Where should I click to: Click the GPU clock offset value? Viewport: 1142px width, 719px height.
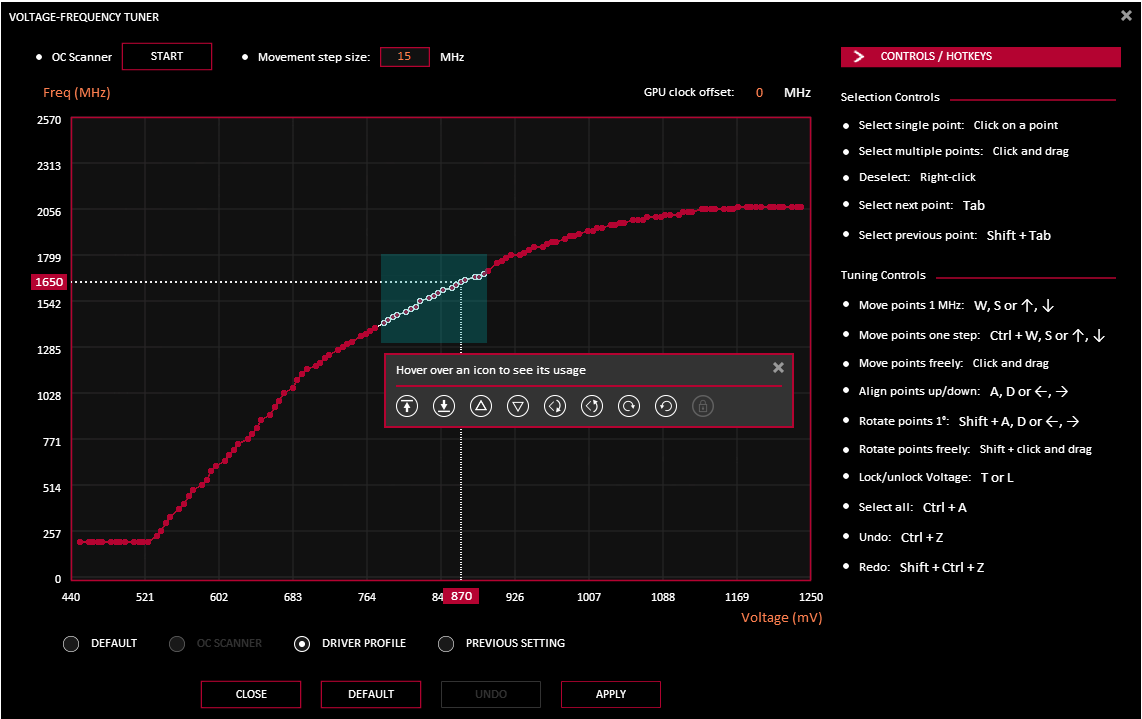(x=759, y=93)
